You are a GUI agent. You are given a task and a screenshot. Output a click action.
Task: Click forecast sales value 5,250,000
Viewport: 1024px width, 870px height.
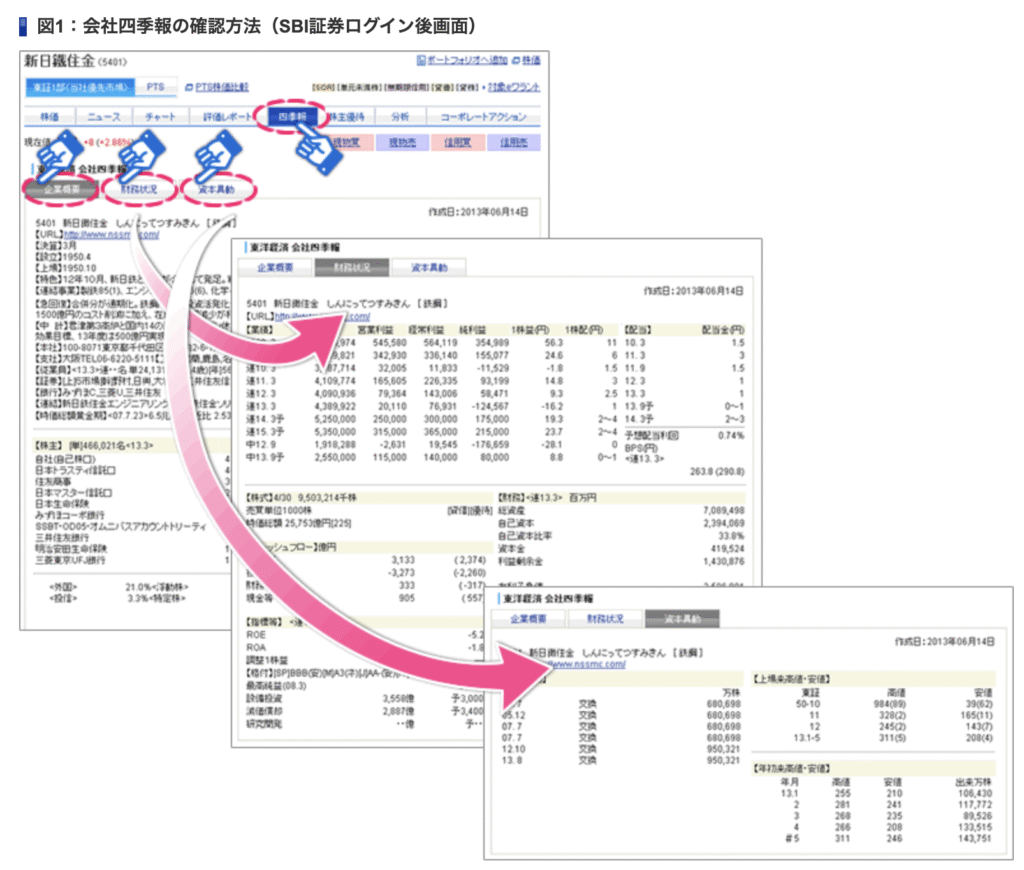[335, 419]
